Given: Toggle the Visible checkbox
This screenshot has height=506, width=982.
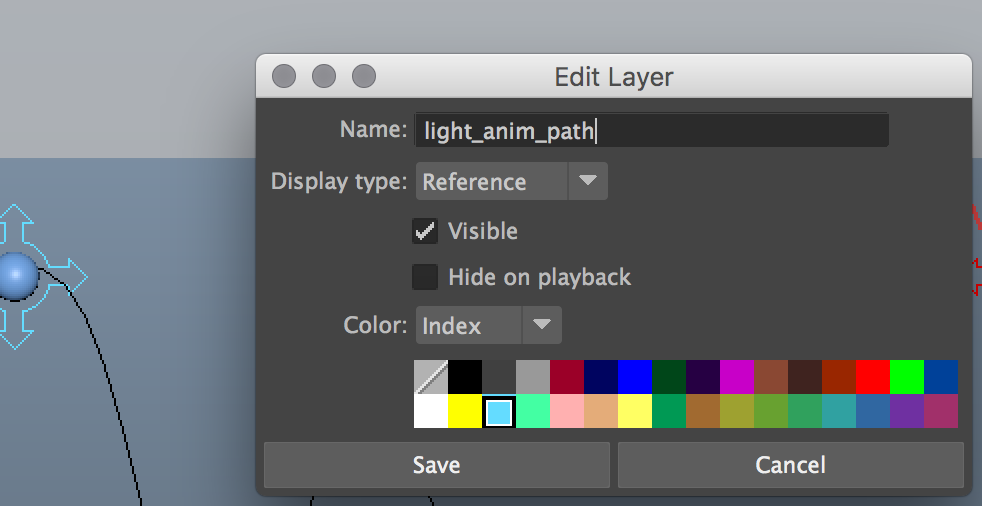Looking at the screenshot, I should click(x=425, y=231).
